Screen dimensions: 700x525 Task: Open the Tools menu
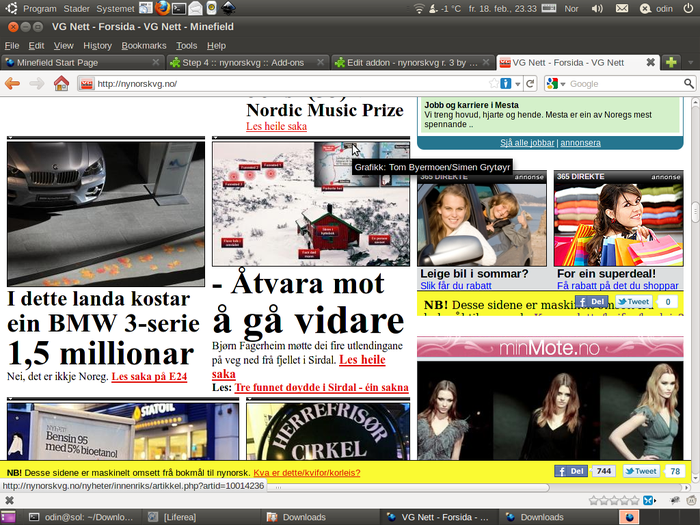pos(186,46)
